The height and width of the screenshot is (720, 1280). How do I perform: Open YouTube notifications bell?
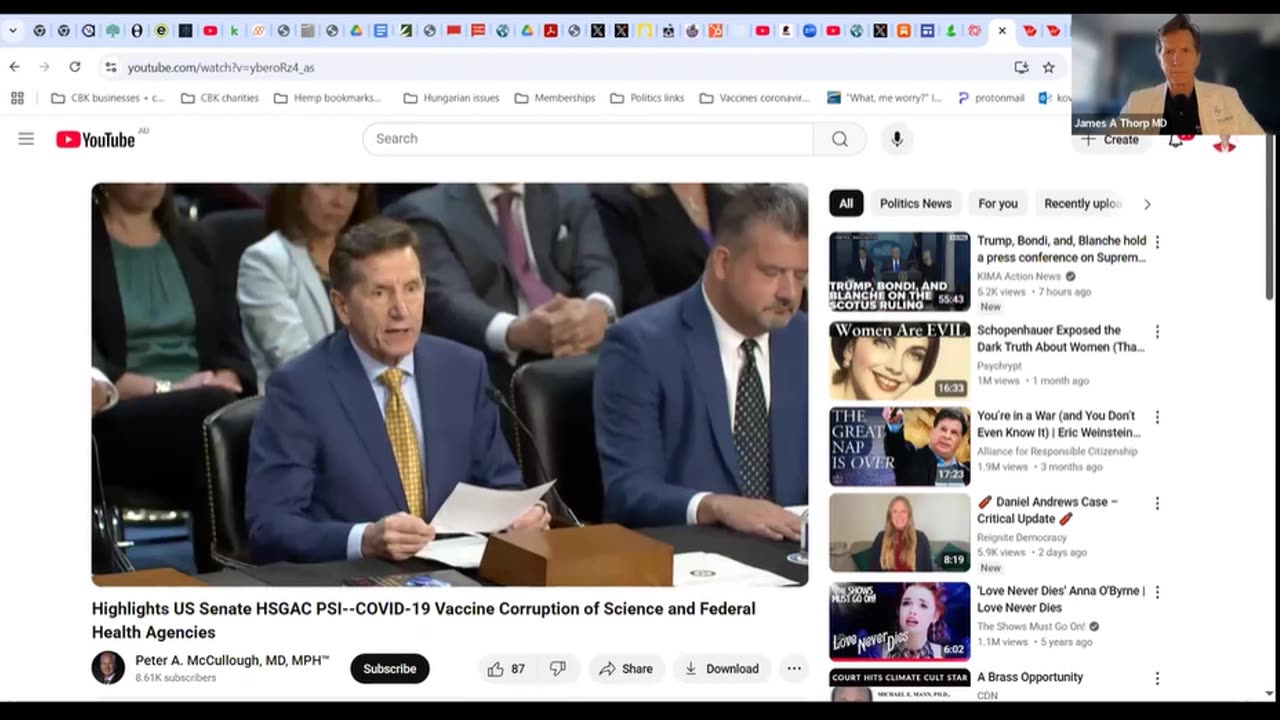(x=1176, y=140)
